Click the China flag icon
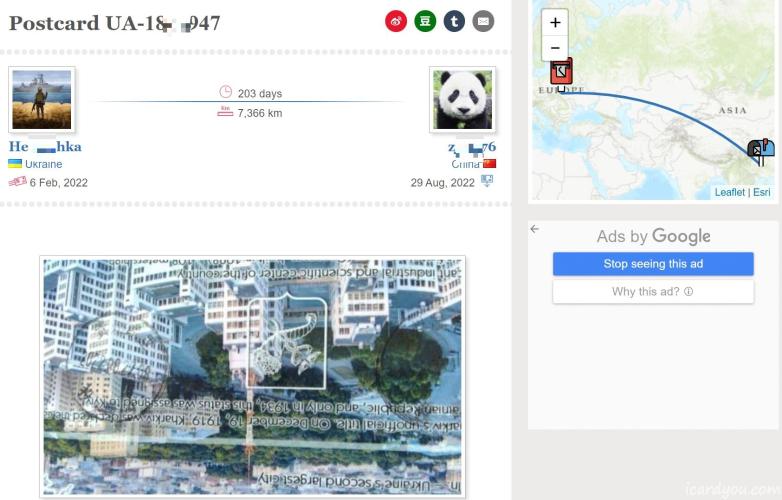782x500 pixels. coord(489,164)
